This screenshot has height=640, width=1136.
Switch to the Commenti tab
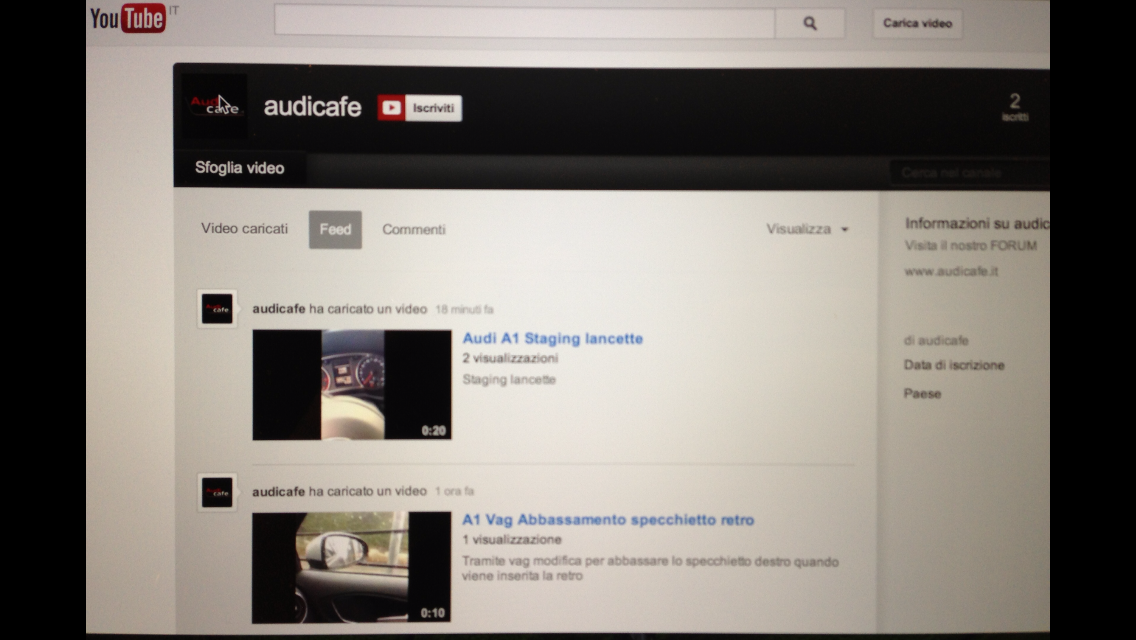pos(414,229)
